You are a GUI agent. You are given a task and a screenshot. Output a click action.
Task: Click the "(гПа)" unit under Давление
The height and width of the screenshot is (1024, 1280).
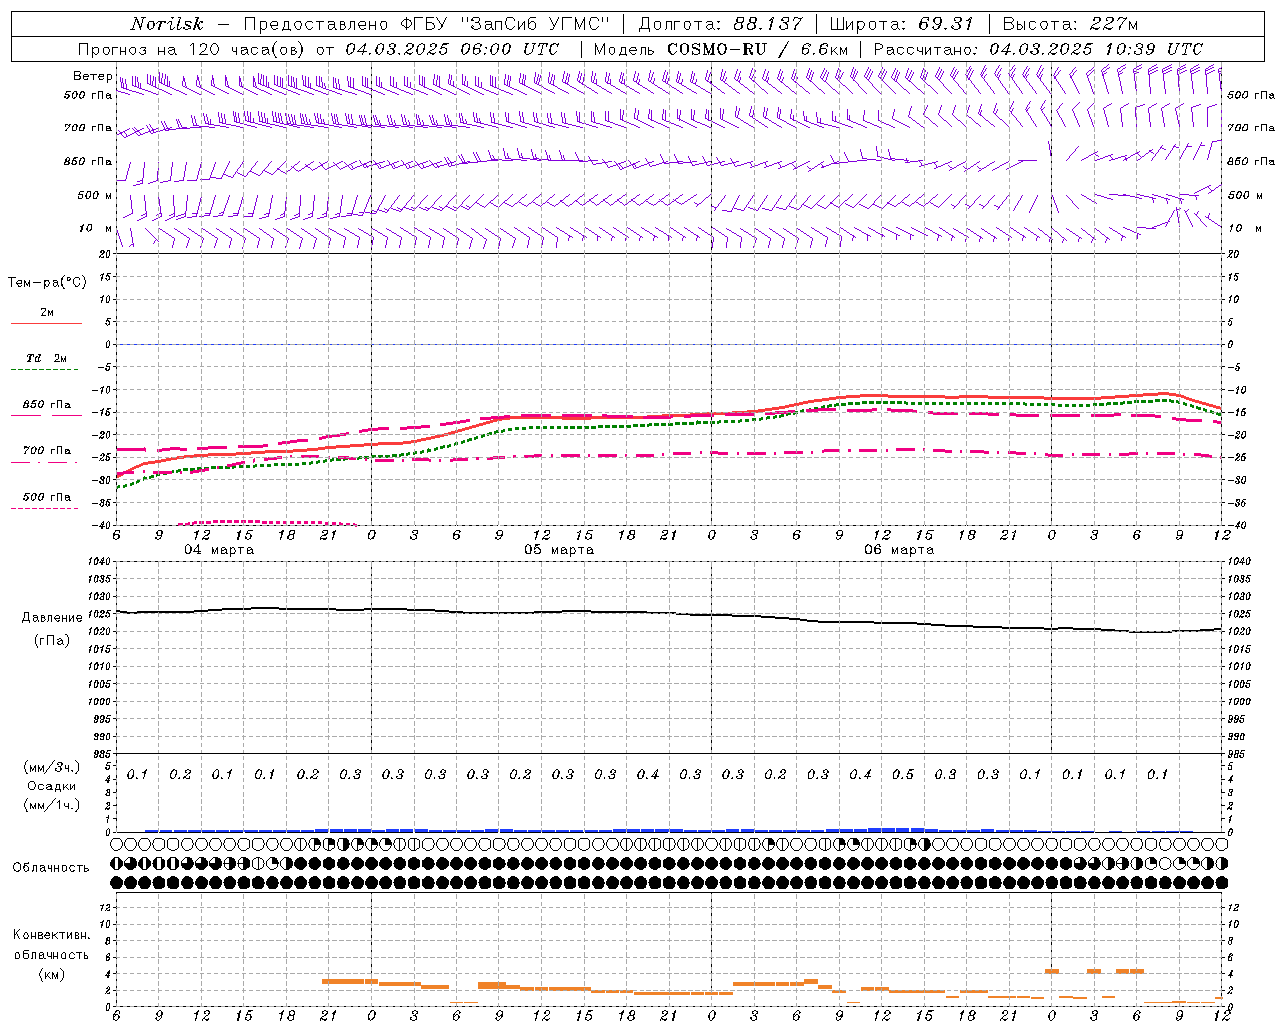click(52, 641)
